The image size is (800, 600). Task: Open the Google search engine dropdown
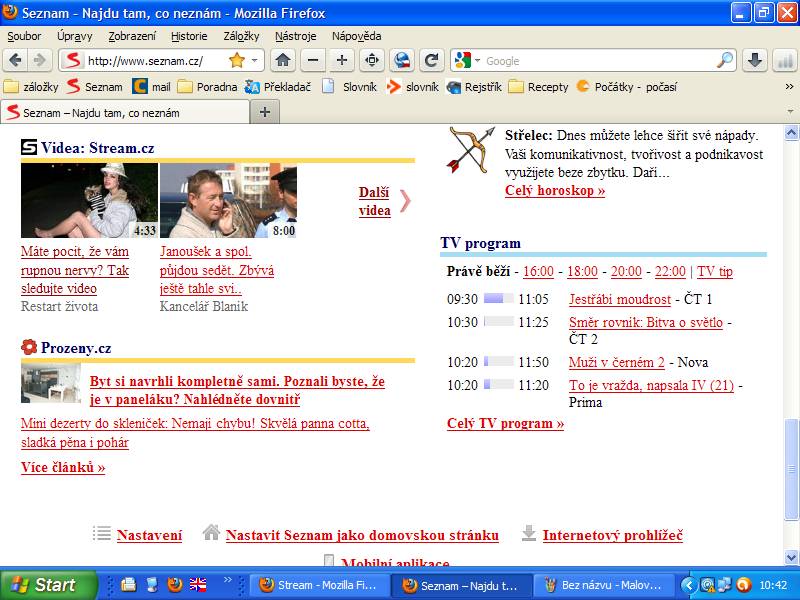pyautogui.click(x=478, y=61)
